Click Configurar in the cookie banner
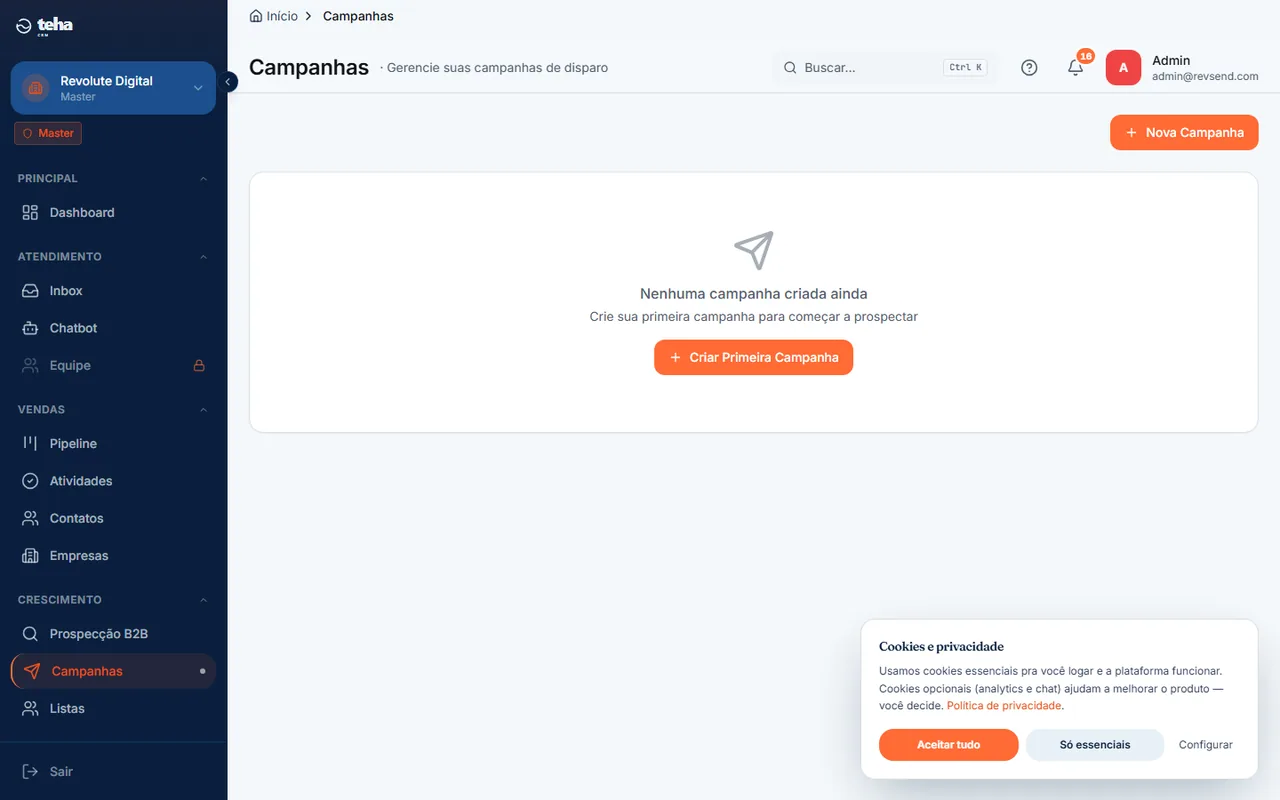The image size is (1280, 800). pyautogui.click(x=1205, y=745)
